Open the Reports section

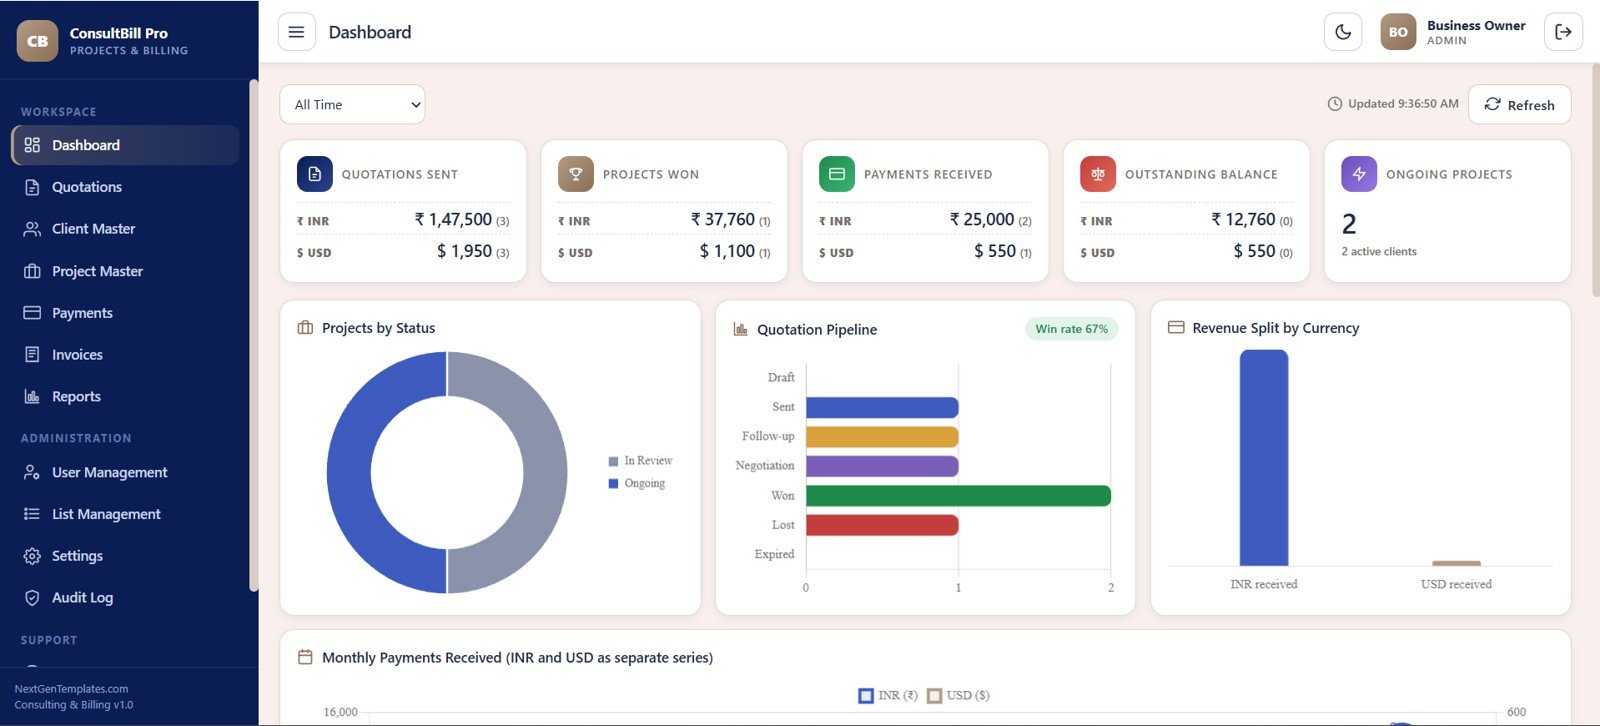click(x=125, y=397)
